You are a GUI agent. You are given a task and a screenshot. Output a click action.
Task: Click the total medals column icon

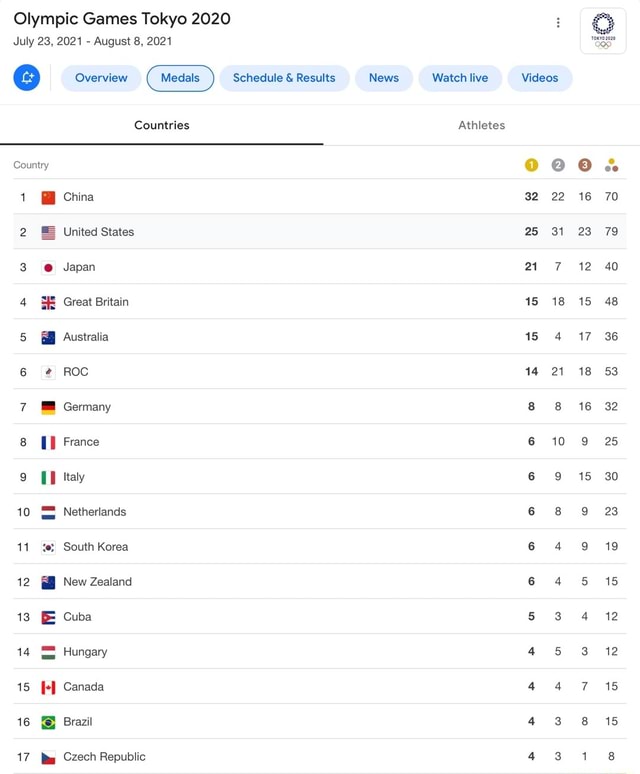pos(611,165)
